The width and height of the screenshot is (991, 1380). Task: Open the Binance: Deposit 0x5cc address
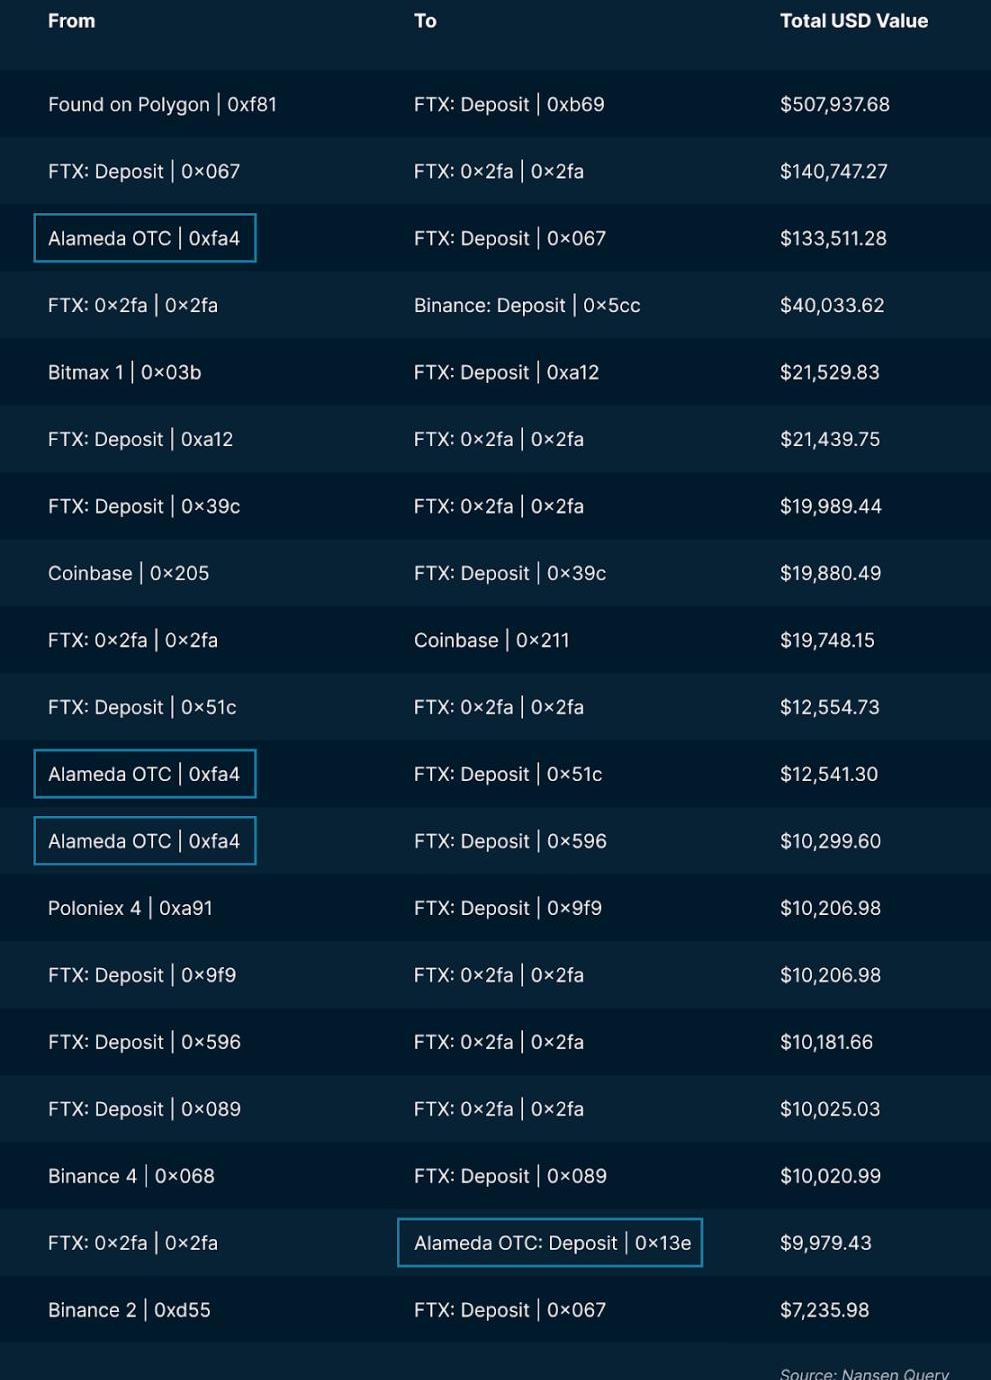point(526,305)
